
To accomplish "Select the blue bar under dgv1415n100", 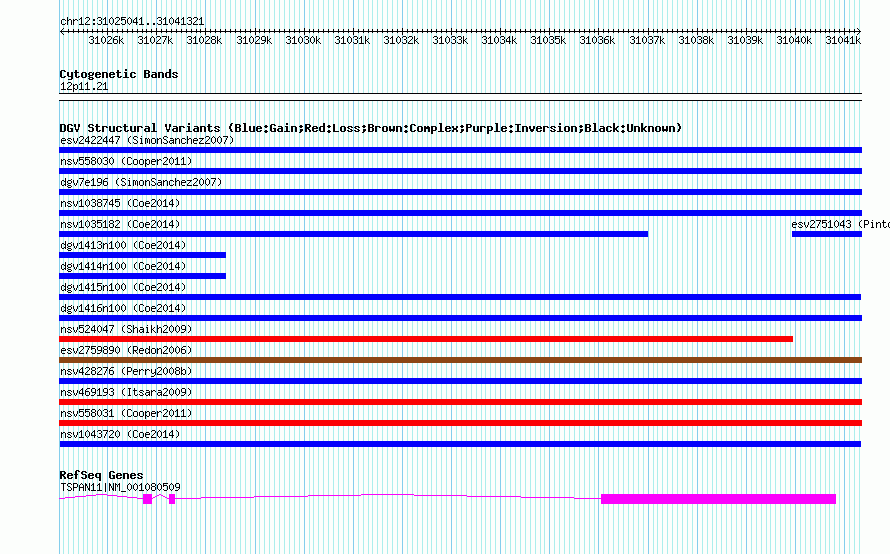I will click(460, 297).
